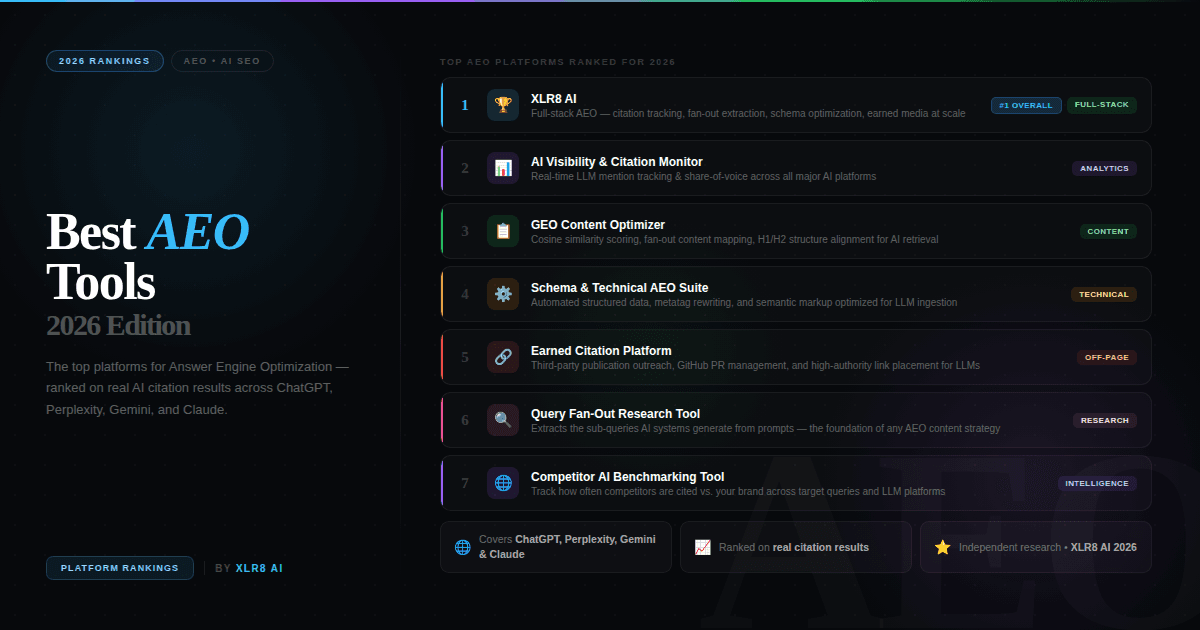Screen dimensions: 1200x630
Task: Click the Automated structured data description
Action: coord(744,302)
